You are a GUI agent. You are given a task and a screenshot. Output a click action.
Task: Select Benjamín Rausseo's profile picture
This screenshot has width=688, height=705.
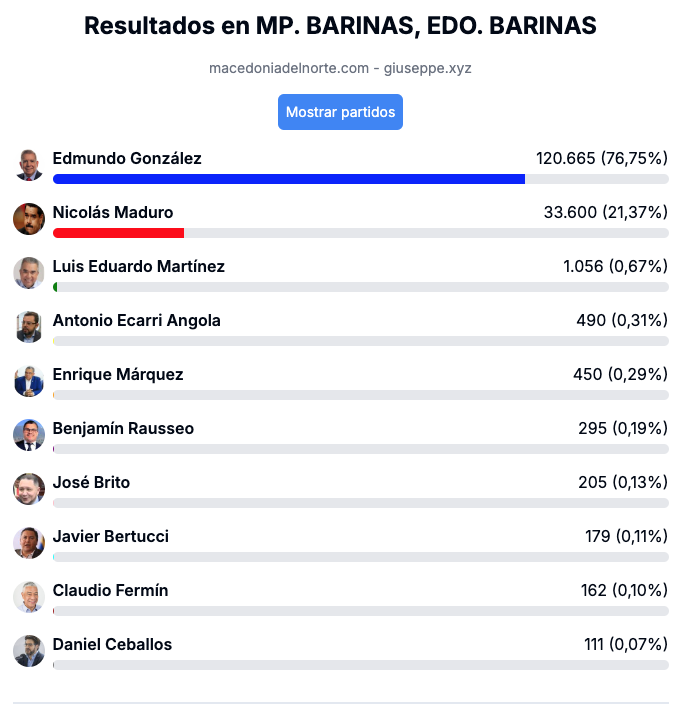(29, 435)
